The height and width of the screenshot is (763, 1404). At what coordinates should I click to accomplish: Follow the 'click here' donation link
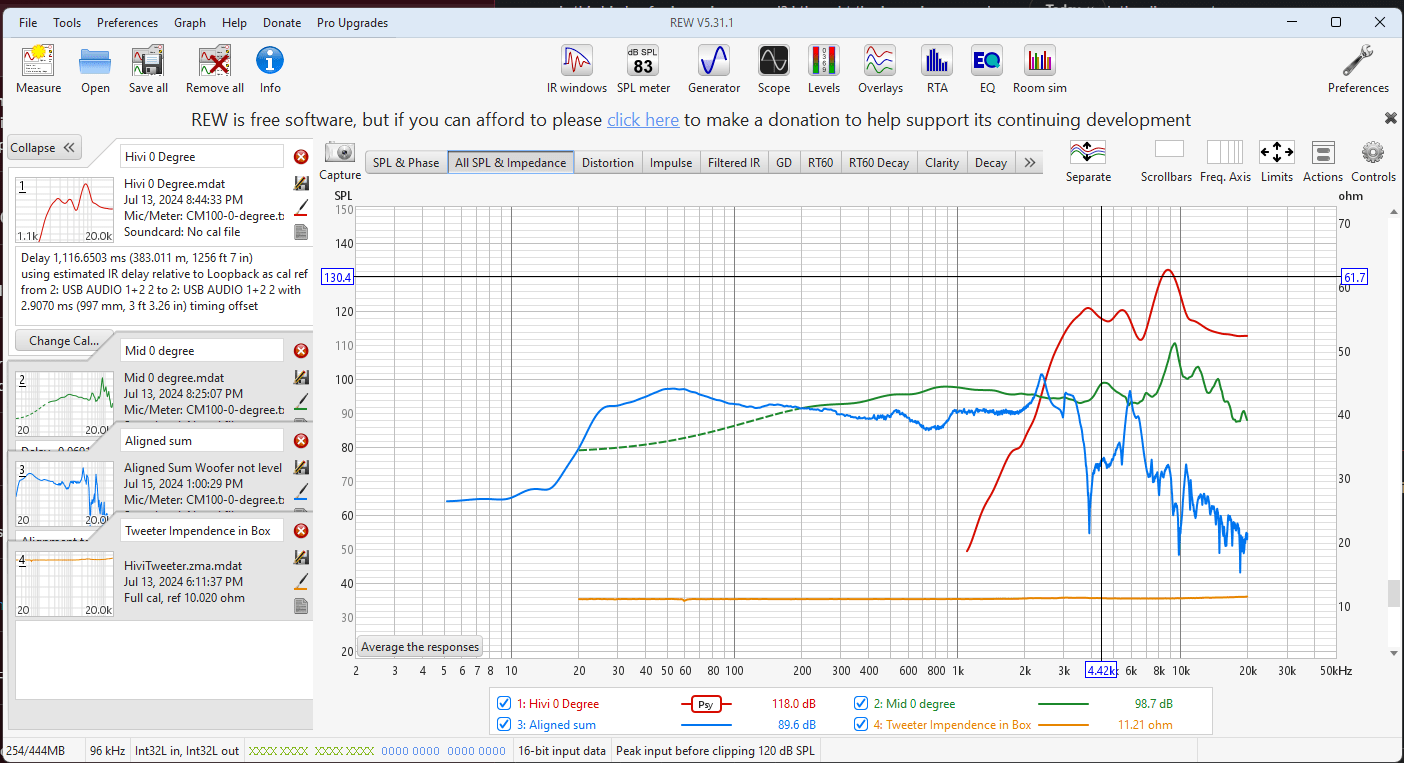(643, 120)
